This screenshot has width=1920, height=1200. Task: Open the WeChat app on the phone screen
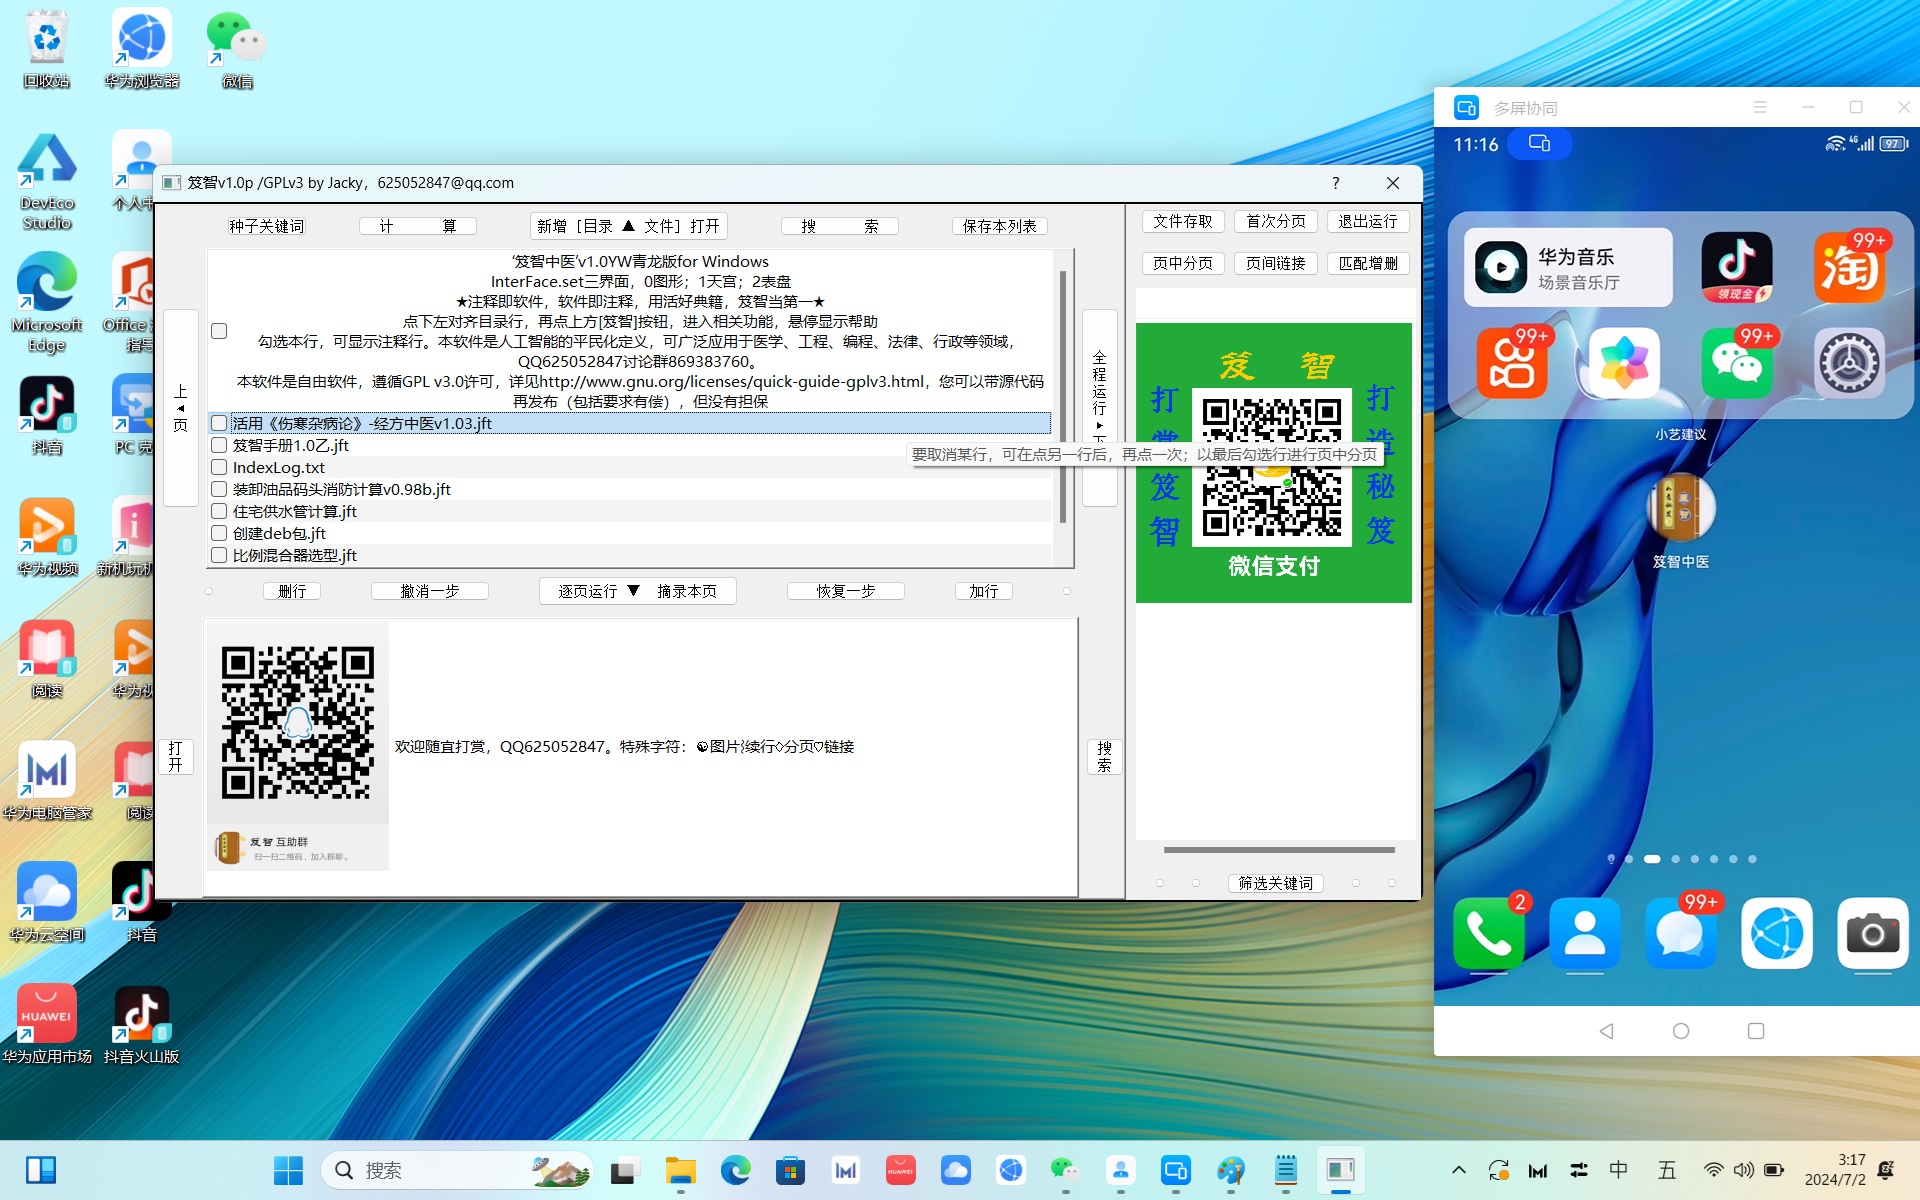coord(1737,362)
